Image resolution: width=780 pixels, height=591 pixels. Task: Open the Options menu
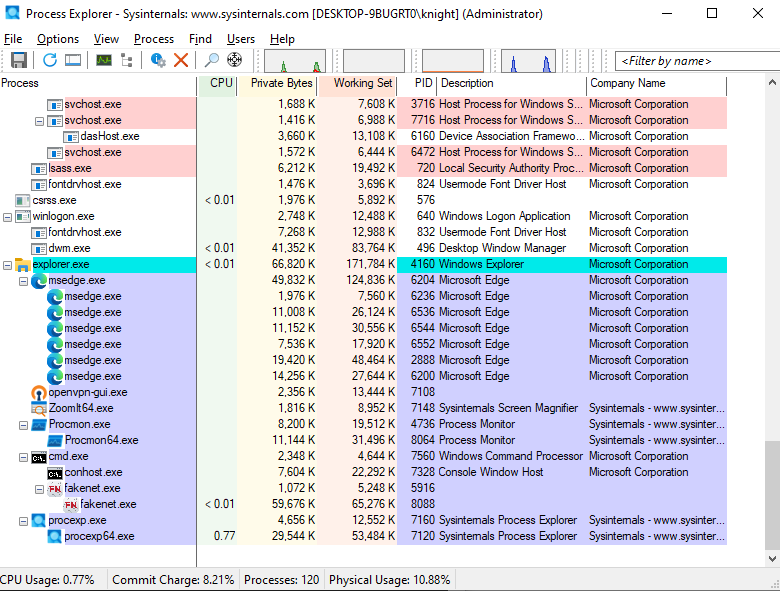click(x=58, y=39)
